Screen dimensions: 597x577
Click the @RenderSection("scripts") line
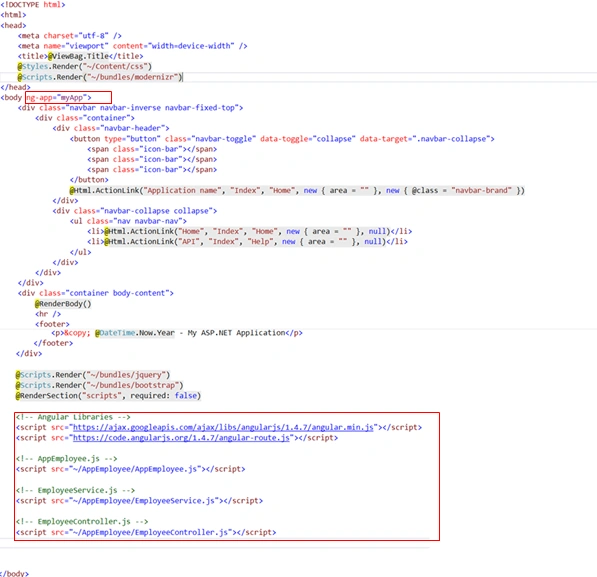108,396
